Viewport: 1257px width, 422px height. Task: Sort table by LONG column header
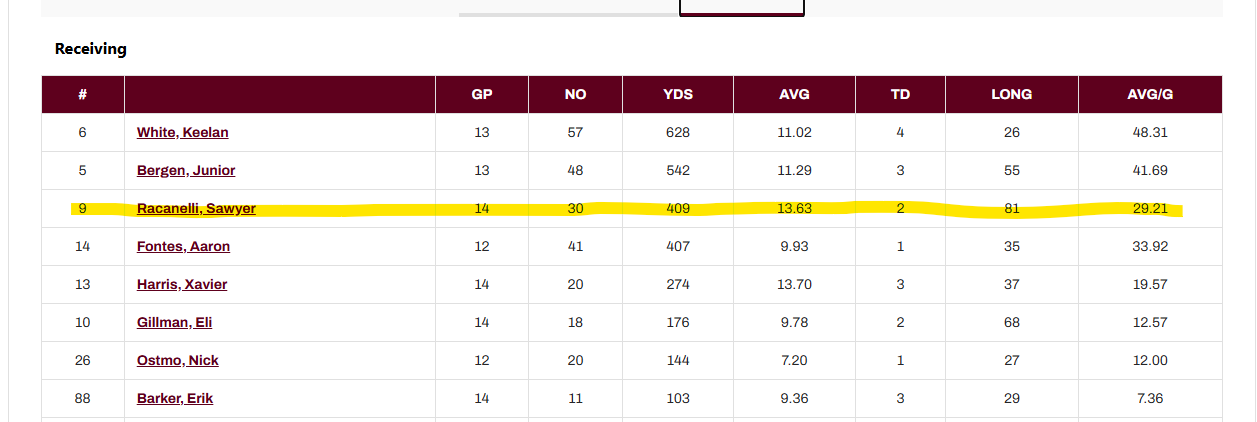(x=1011, y=95)
